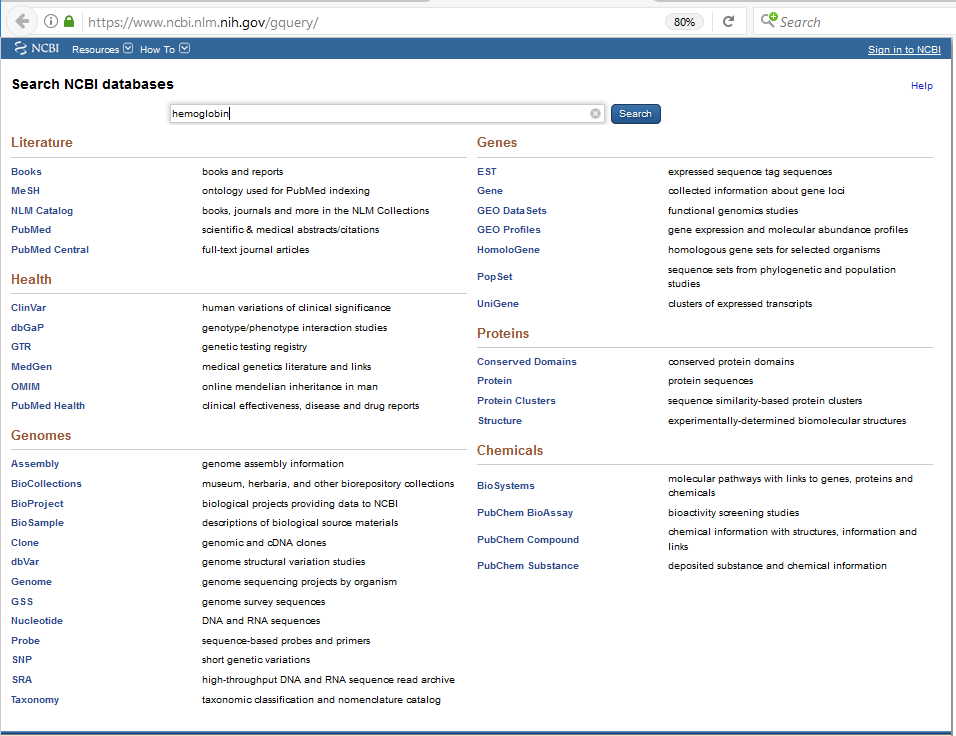Click in the hemoglobin search input field
The height and width of the screenshot is (736, 956).
(380, 114)
